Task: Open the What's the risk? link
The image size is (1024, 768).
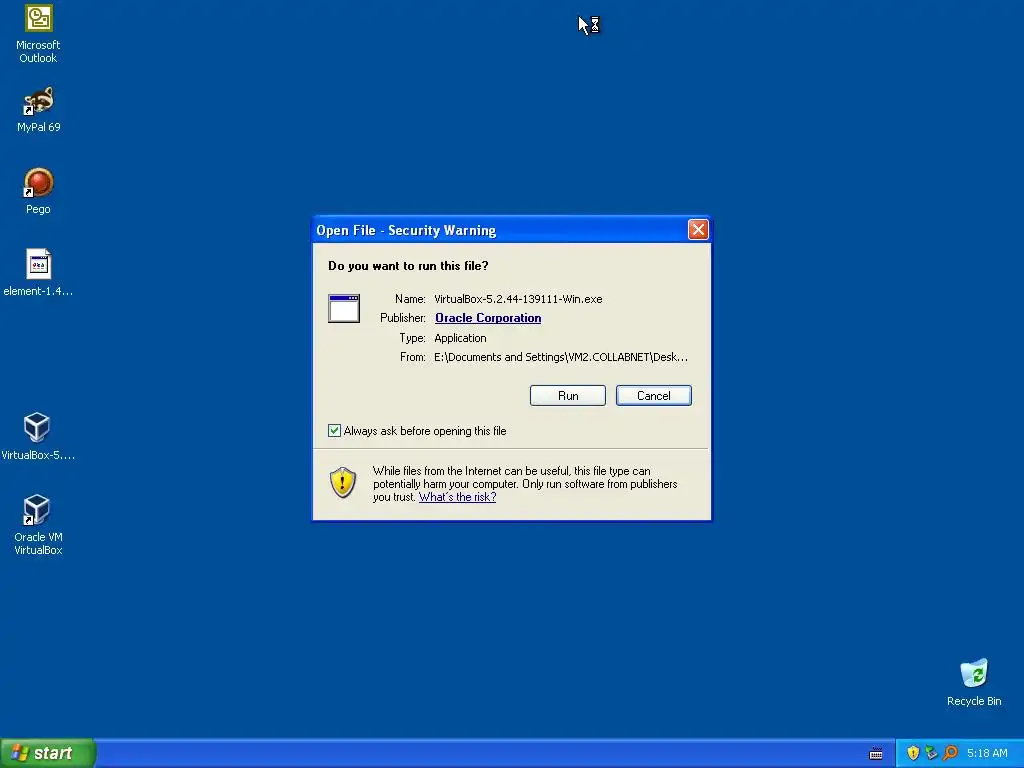Action: [457, 497]
